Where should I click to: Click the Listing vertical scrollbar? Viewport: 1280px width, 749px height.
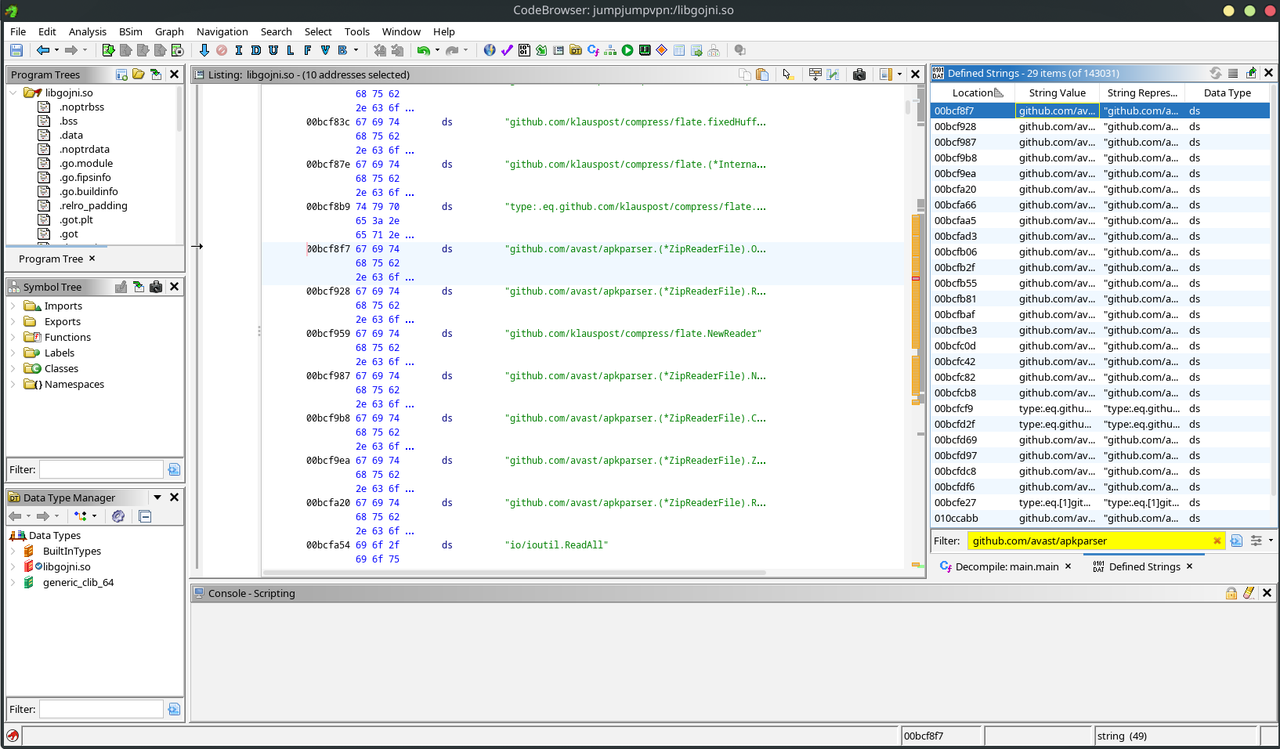point(908,330)
